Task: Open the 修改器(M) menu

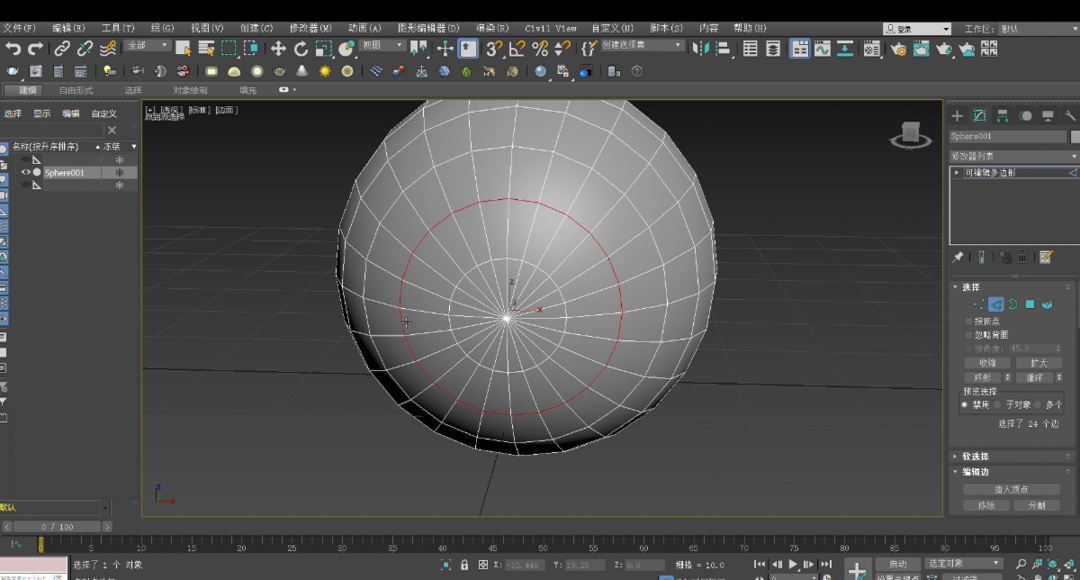Action: click(310, 28)
